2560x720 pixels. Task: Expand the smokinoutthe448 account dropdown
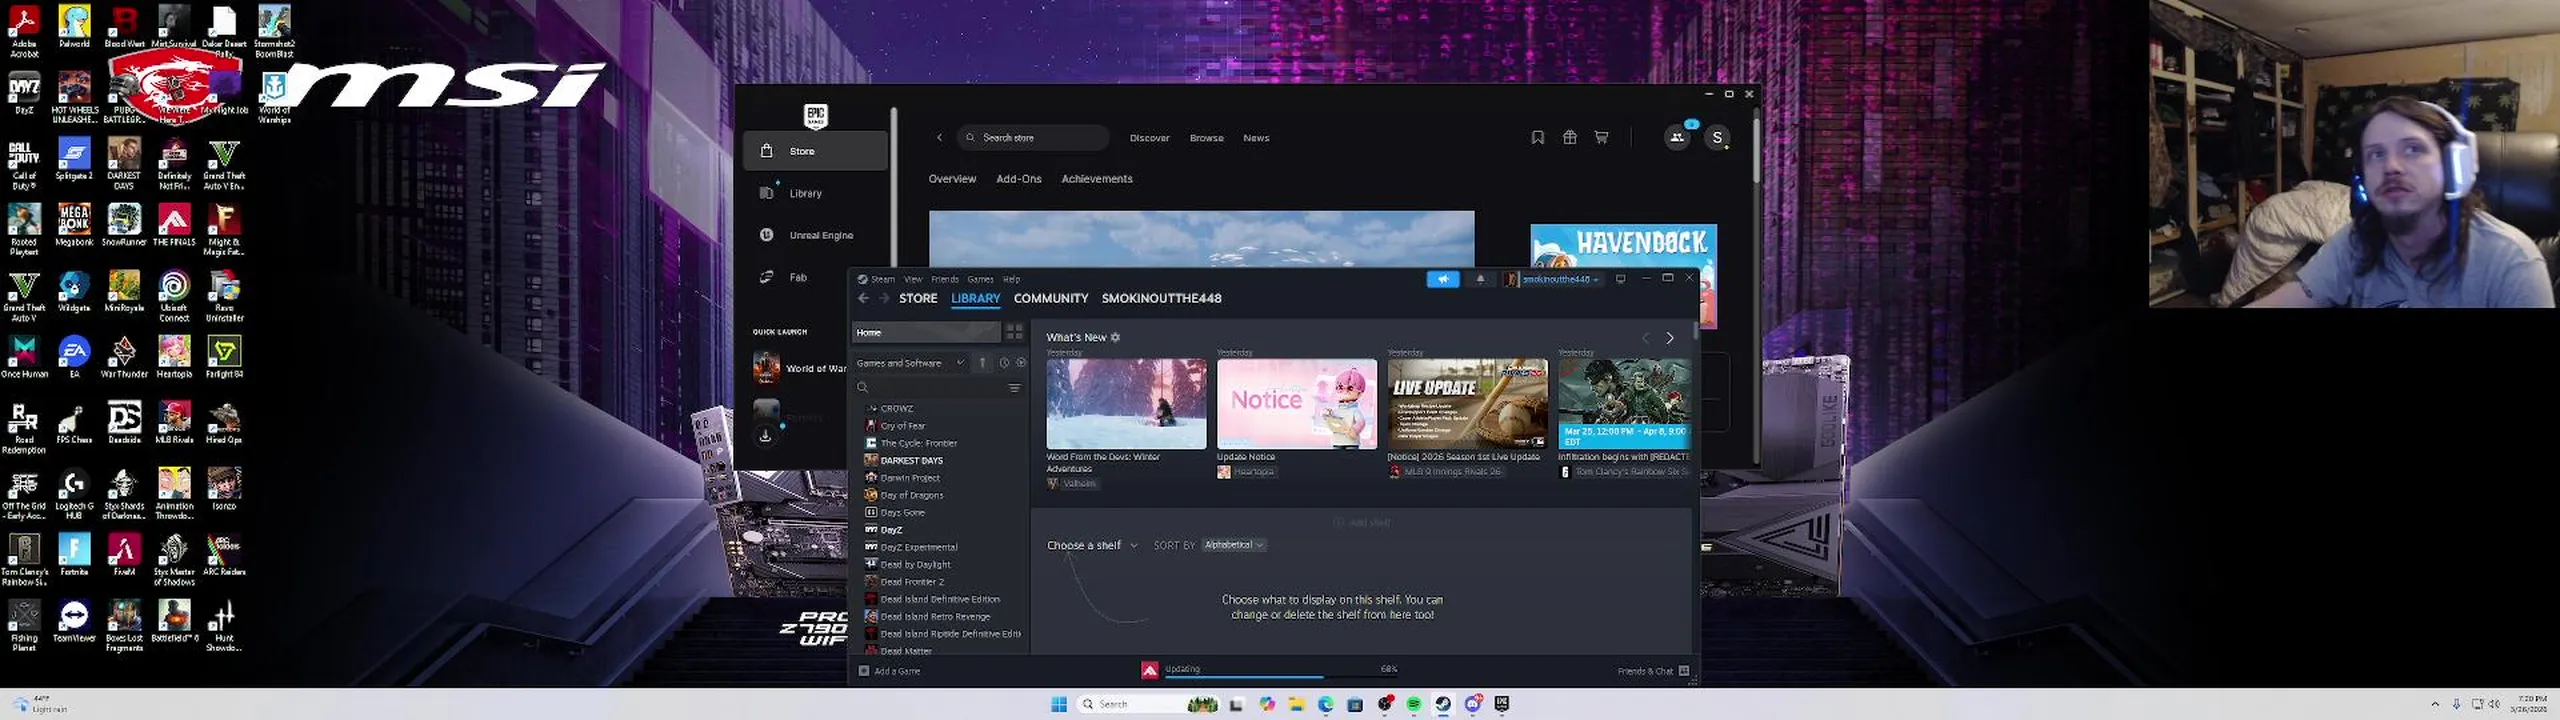tap(1554, 280)
